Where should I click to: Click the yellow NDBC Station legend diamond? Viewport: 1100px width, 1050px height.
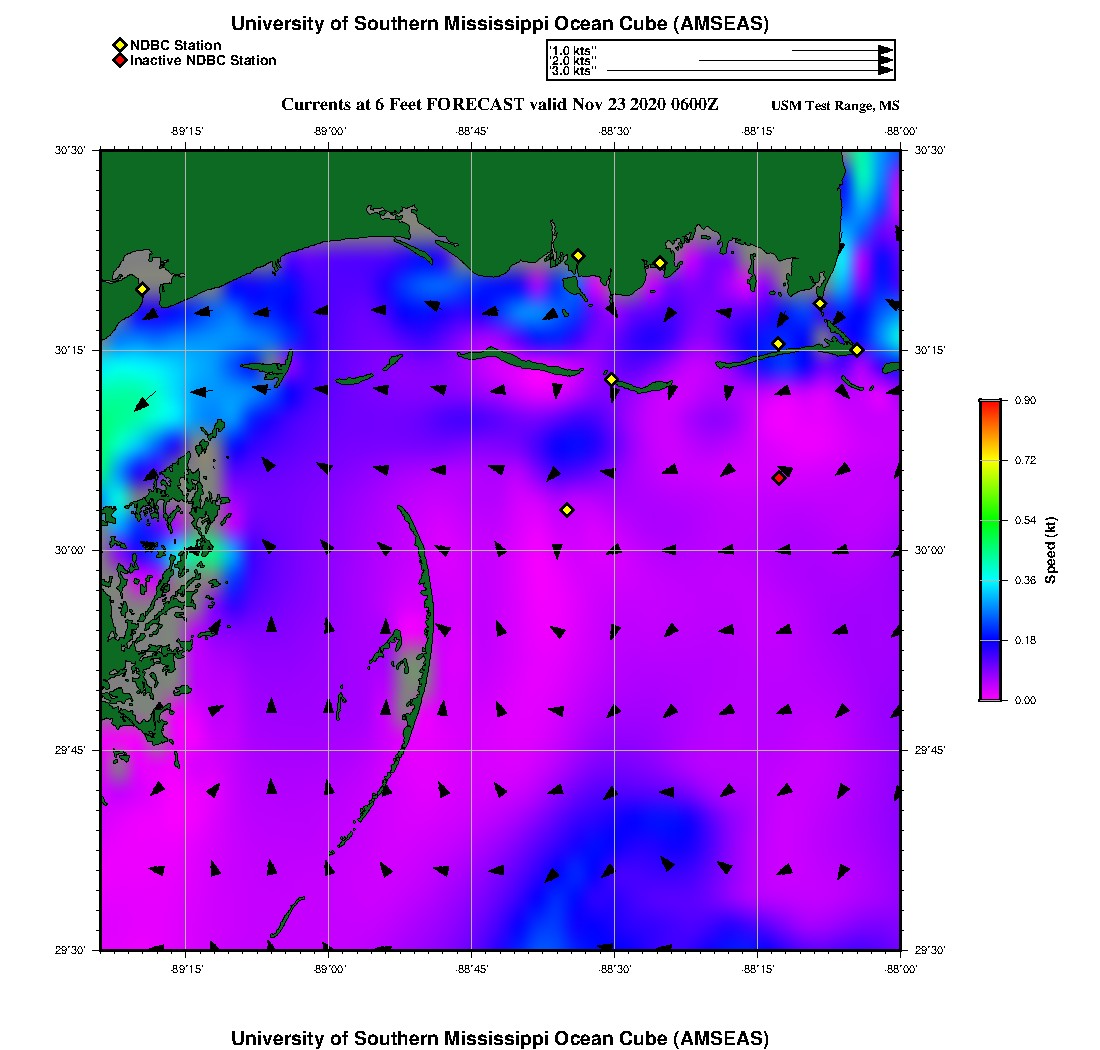pyautogui.click(x=119, y=45)
